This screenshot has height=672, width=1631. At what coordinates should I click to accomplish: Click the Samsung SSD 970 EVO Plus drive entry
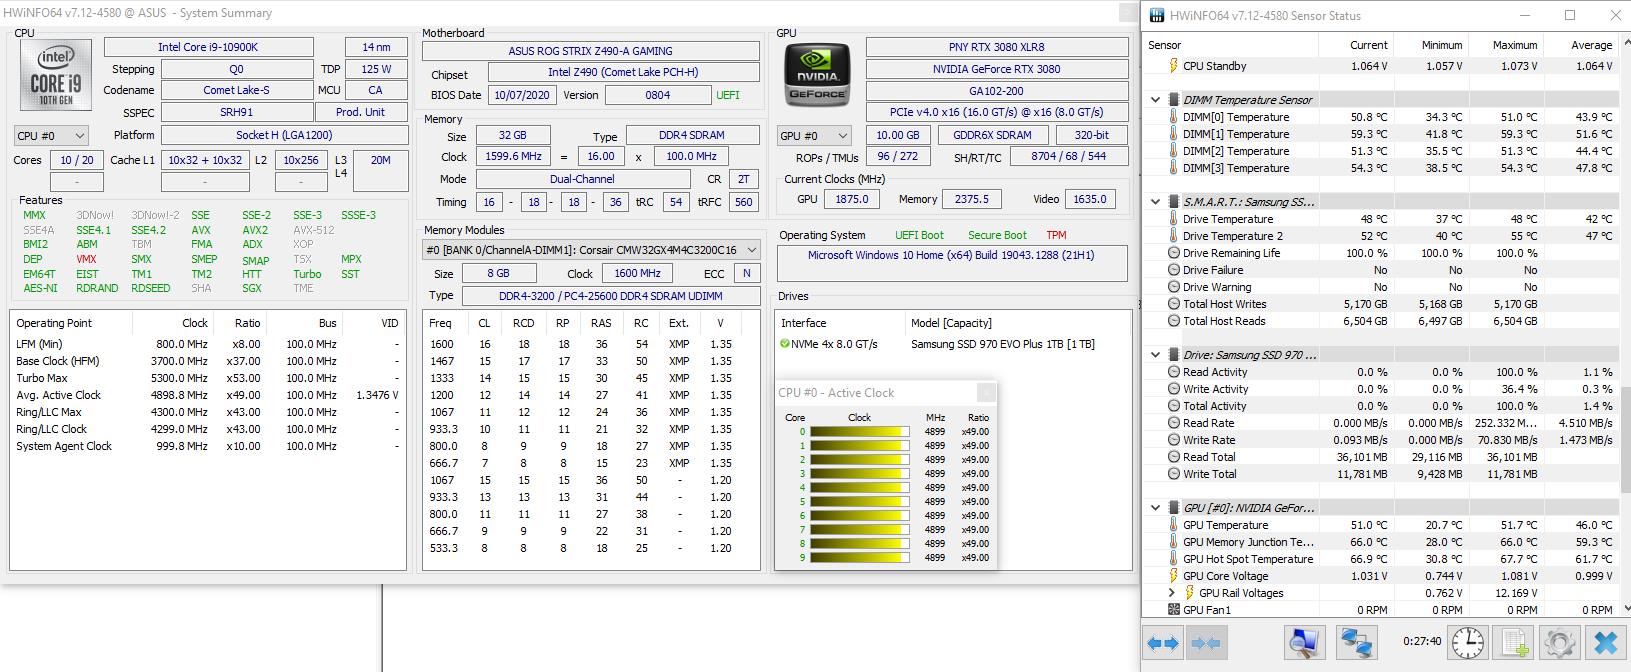pyautogui.click(x=1003, y=344)
